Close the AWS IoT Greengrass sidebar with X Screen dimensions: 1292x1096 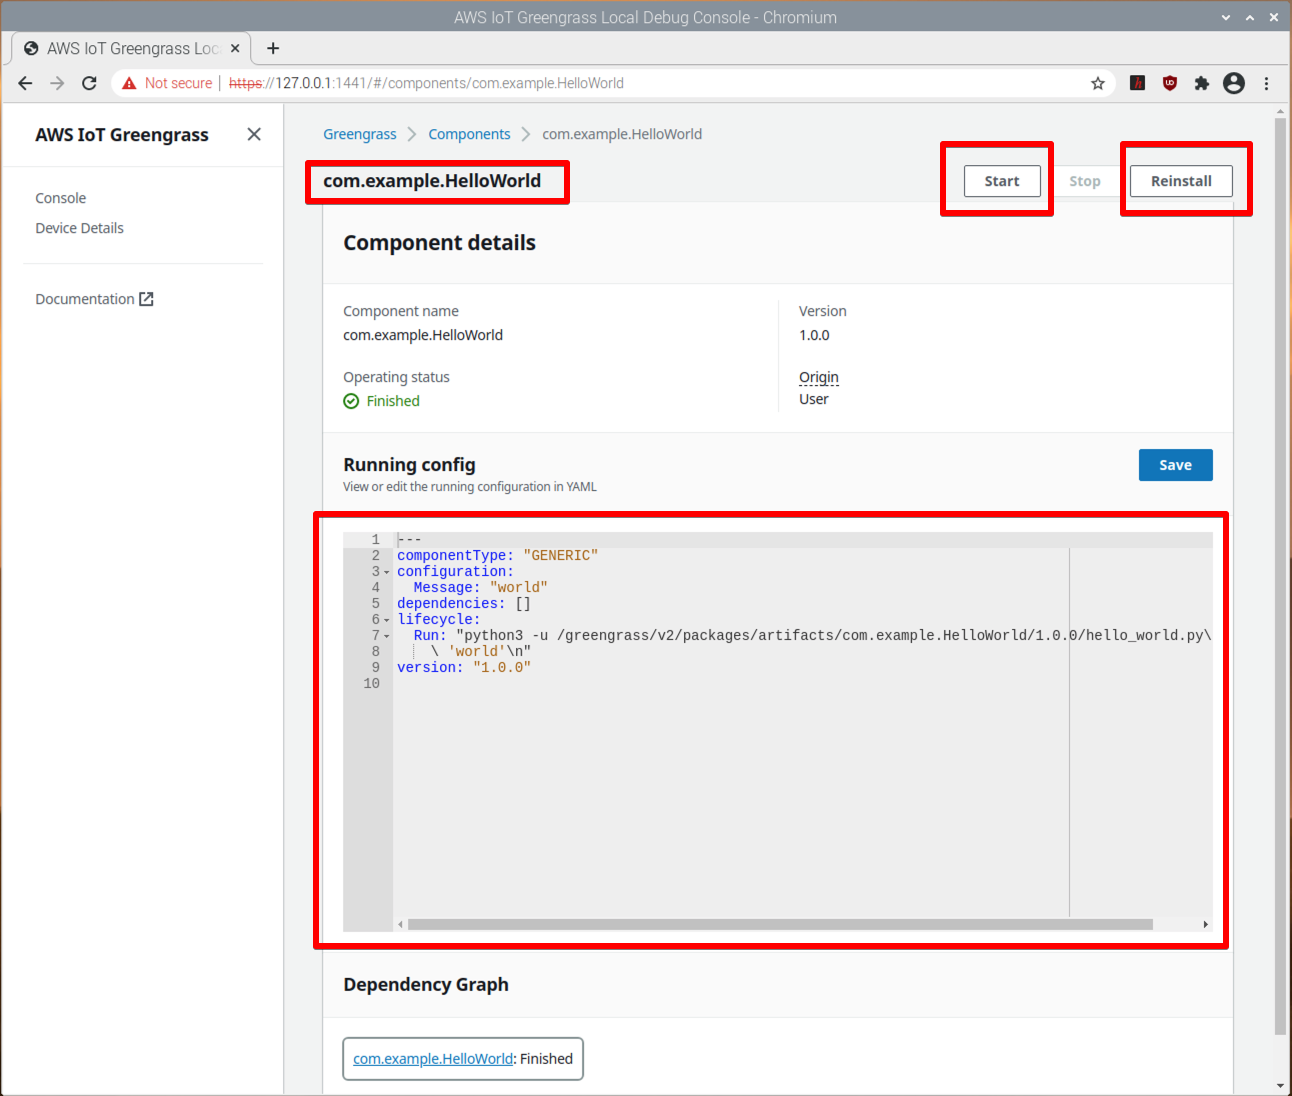[254, 133]
